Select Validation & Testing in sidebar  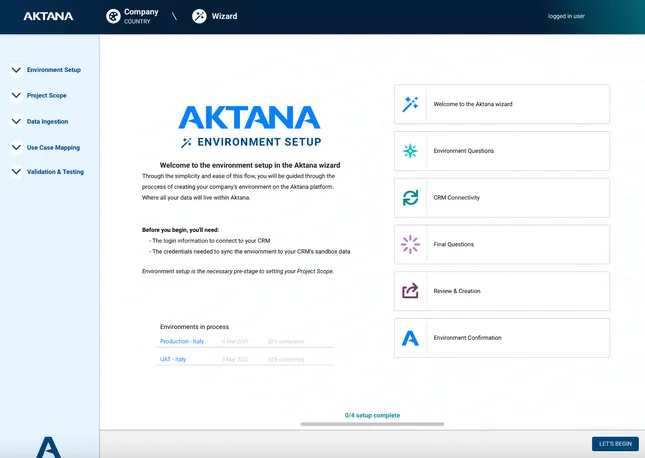(55, 172)
